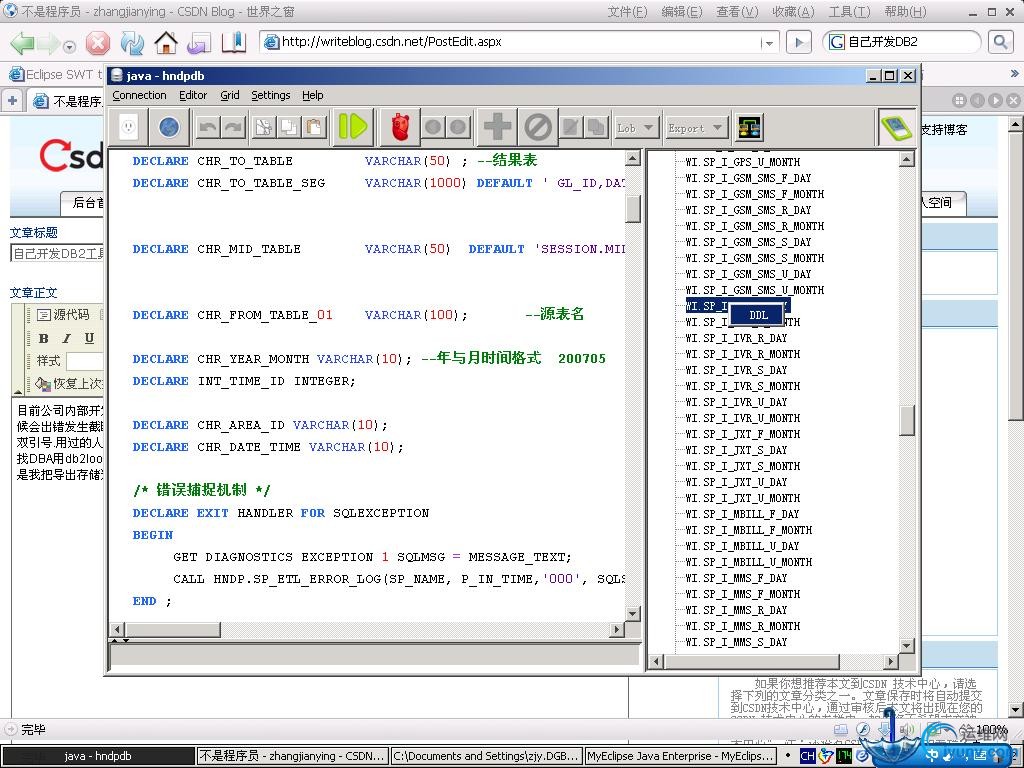Viewport: 1024px width, 768px height.
Task: Click the blue globe toolbar icon
Action: click(x=169, y=127)
